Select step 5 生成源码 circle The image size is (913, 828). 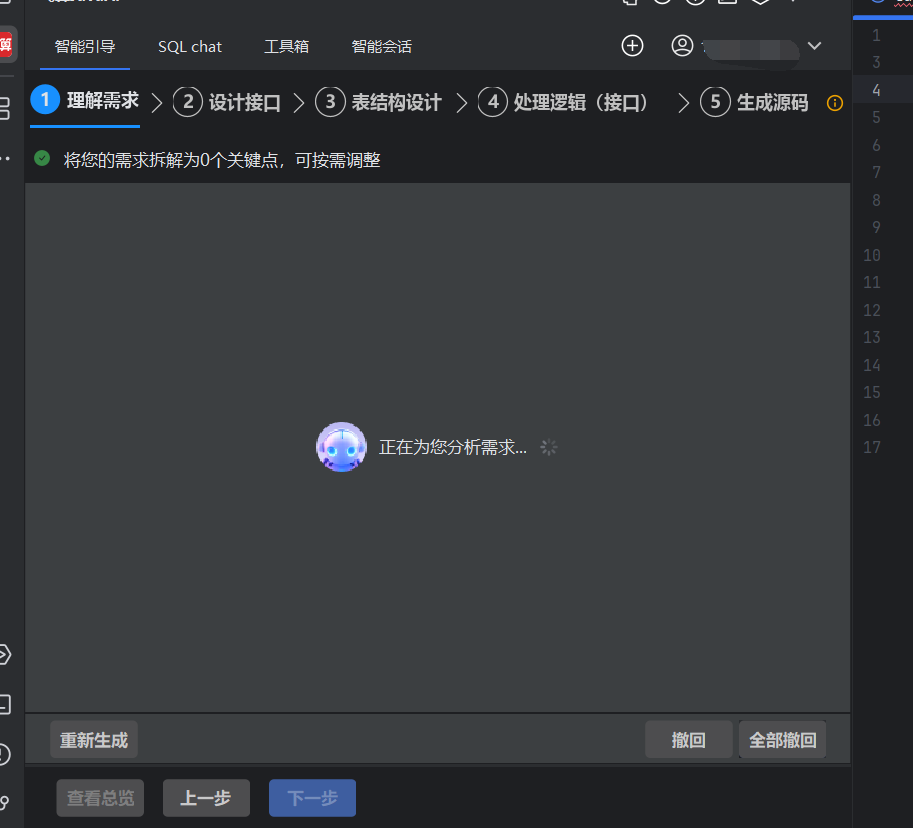[x=715, y=102]
